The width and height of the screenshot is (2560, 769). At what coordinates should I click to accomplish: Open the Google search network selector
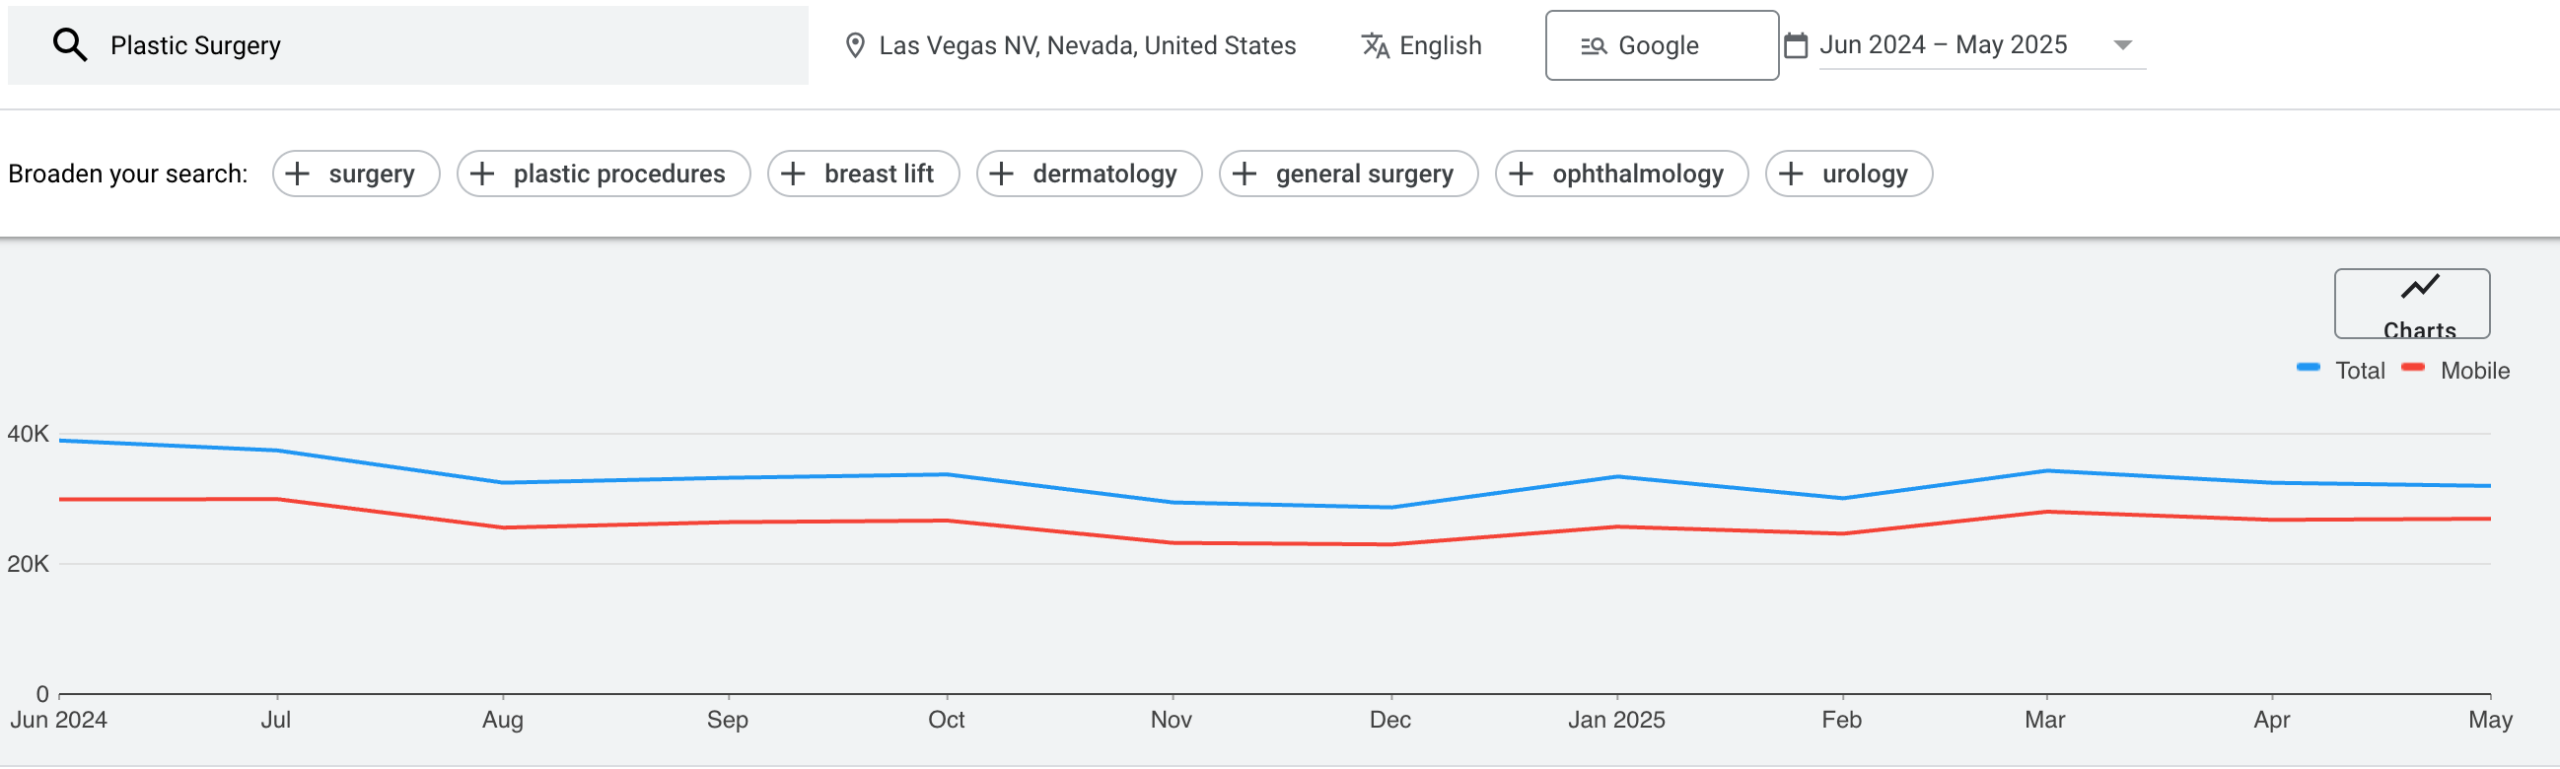click(1661, 46)
